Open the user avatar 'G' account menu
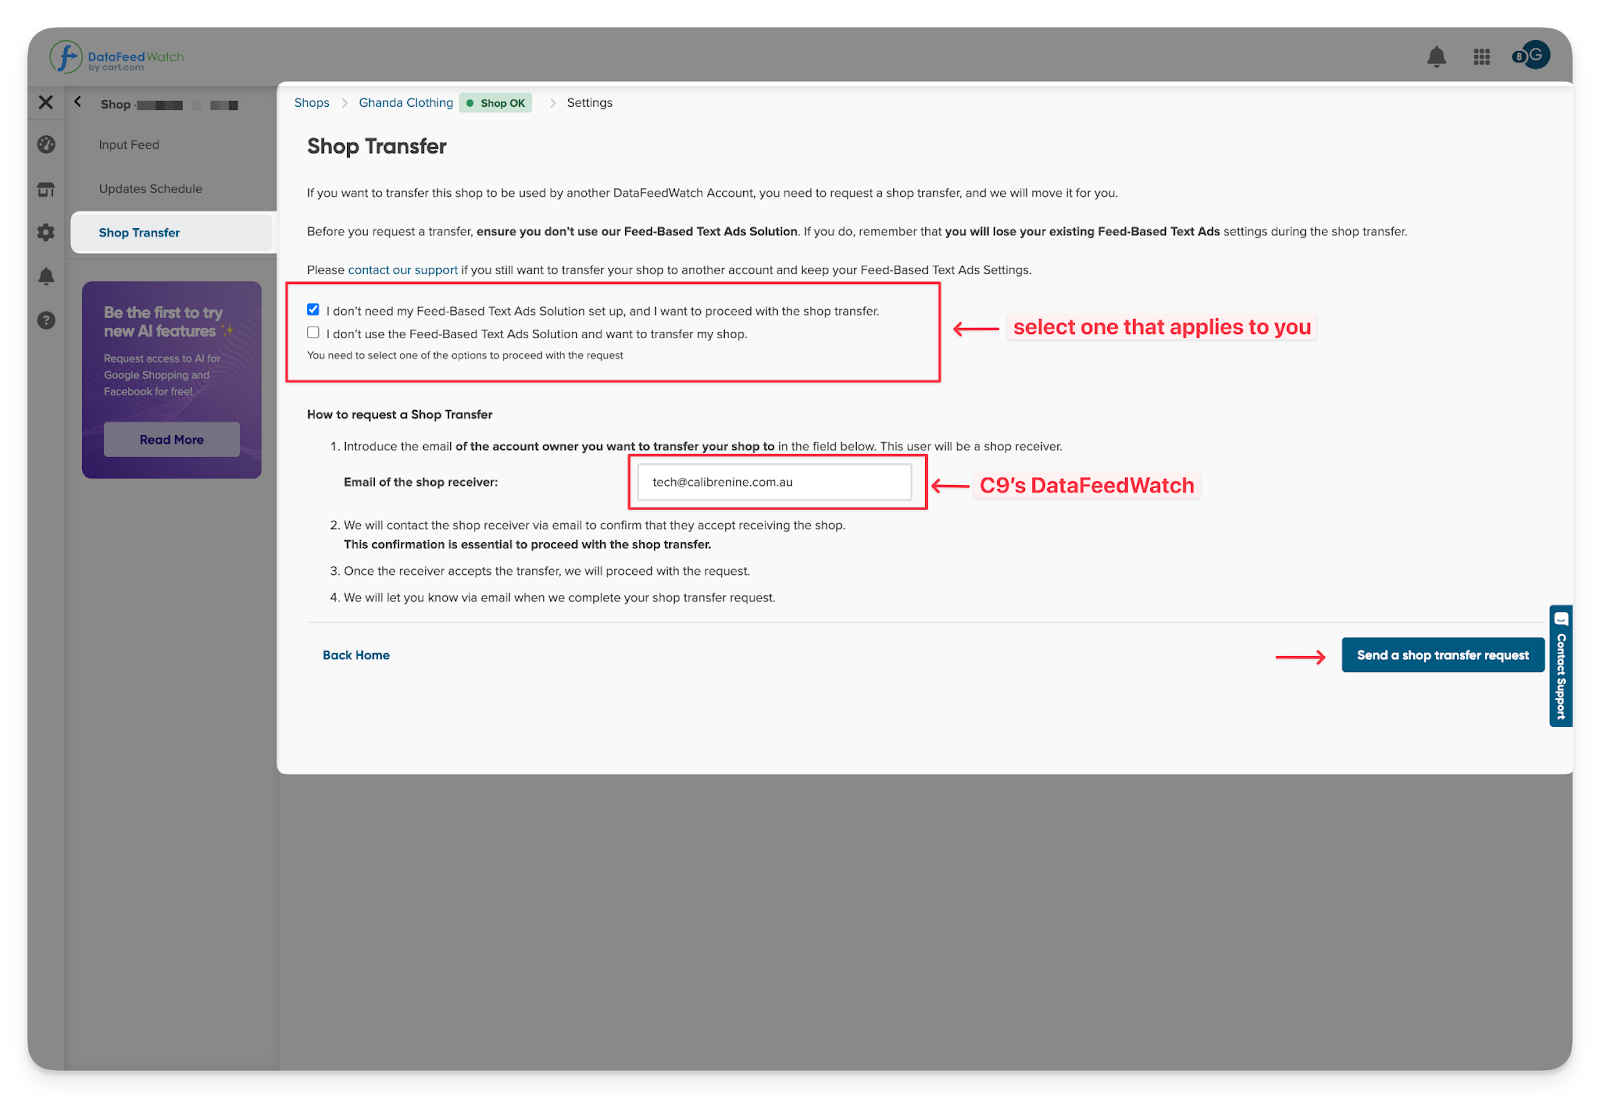This screenshot has height=1098, width=1600. (x=1534, y=55)
